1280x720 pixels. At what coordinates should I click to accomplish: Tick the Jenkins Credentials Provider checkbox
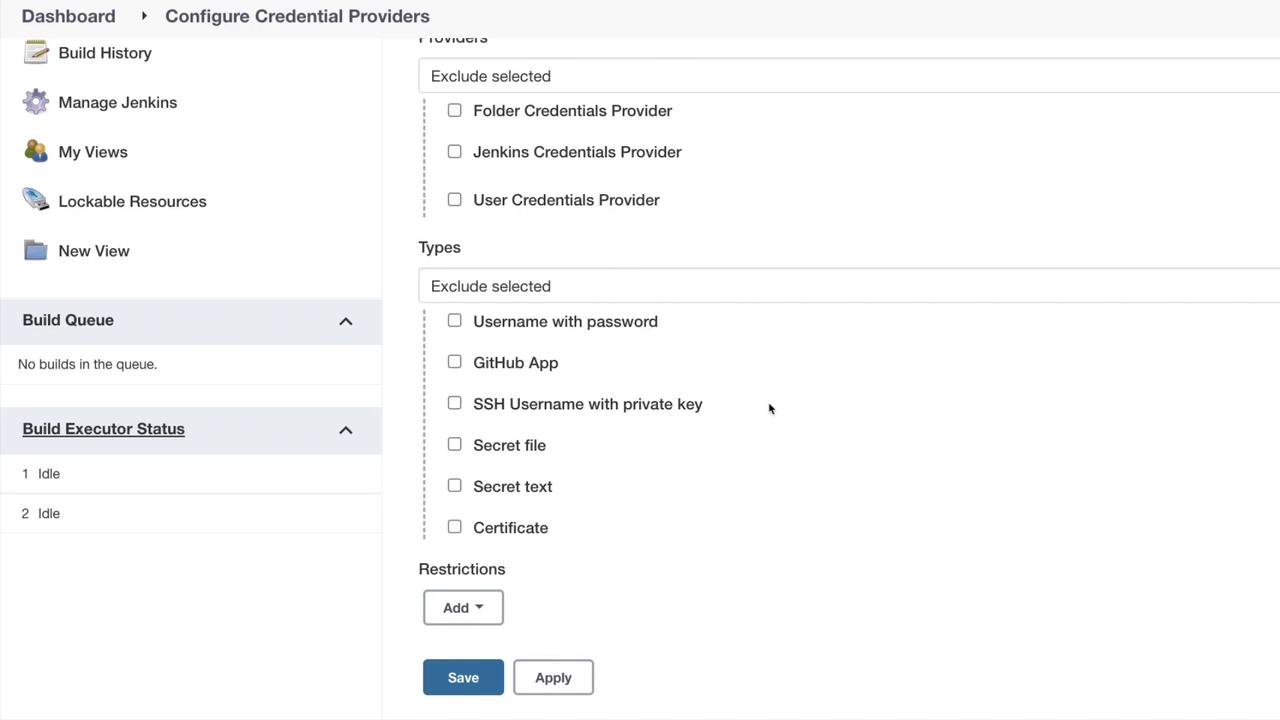455,151
